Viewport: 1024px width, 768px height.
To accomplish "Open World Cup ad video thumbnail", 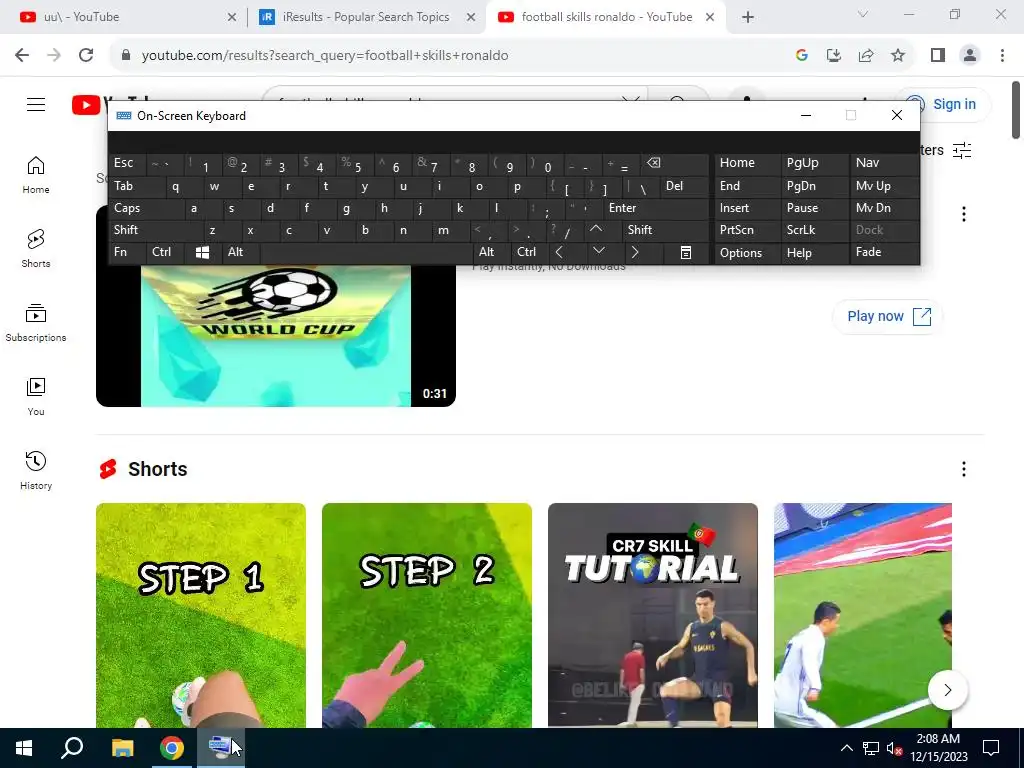I will (x=276, y=334).
